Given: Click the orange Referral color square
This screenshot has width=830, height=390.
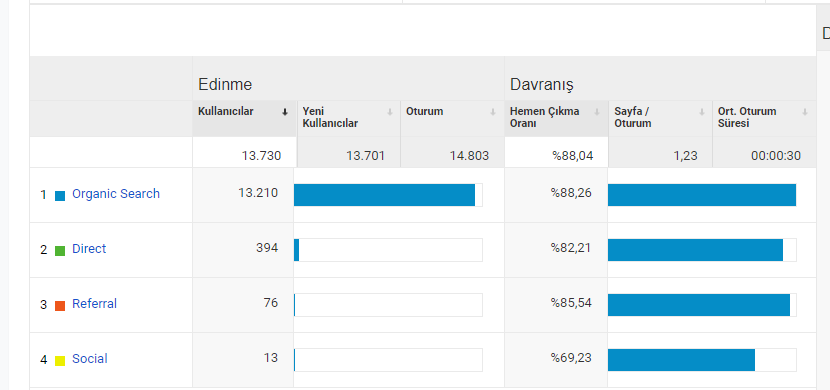Looking at the screenshot, I should [60, 306].
